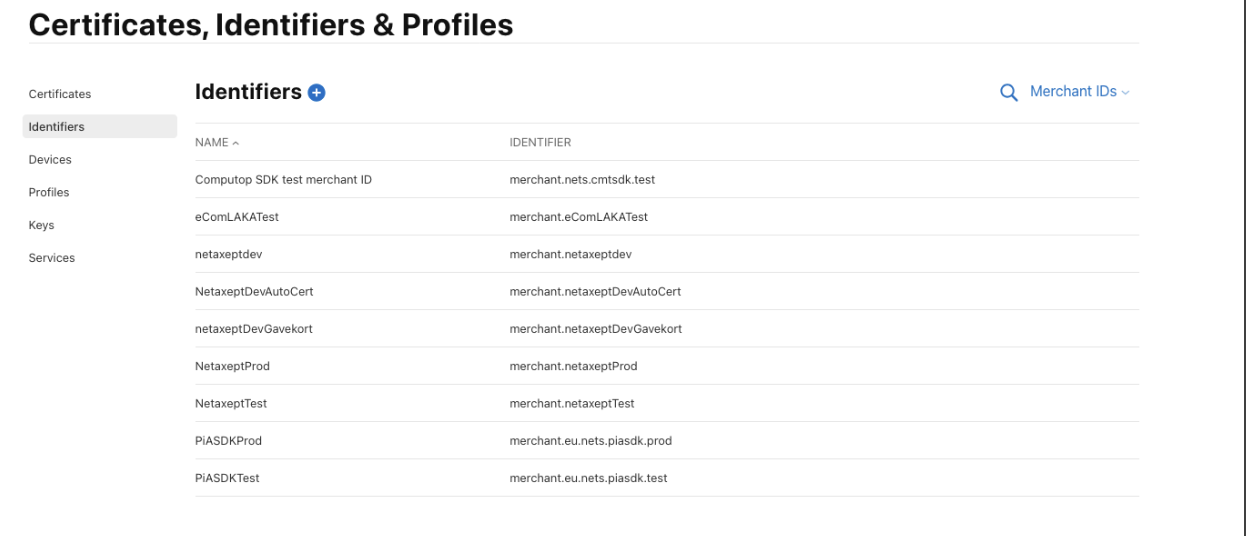Expand the Merchant IDs filter dropdown
This screenshot has width=1246, height=536.
[x=1079, y=91]
